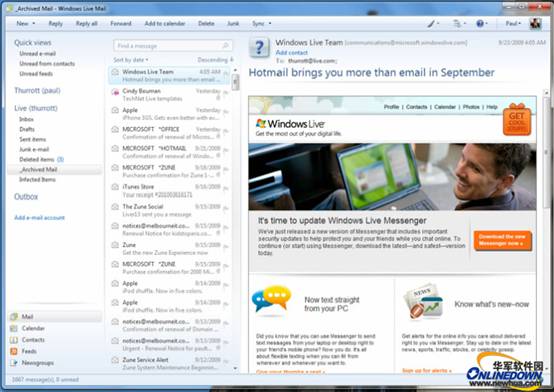Screen dimensions: 554x392
Task: Click the user profile picture
Action: pos(535,23)
